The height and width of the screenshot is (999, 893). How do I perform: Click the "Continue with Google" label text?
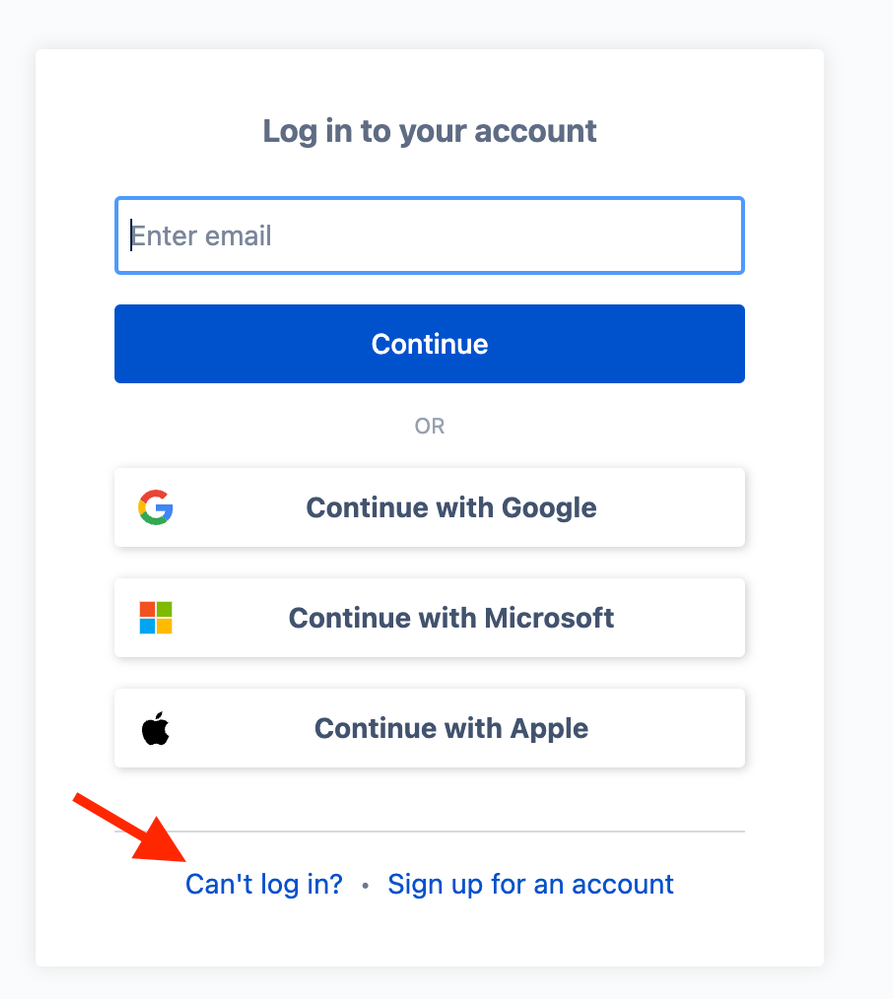(451, 508)
